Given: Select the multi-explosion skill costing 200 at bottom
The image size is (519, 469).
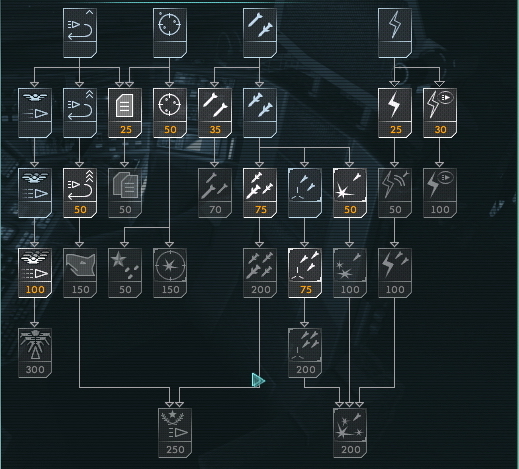Looking at the screenshot, I should click(x=350, y=433).
